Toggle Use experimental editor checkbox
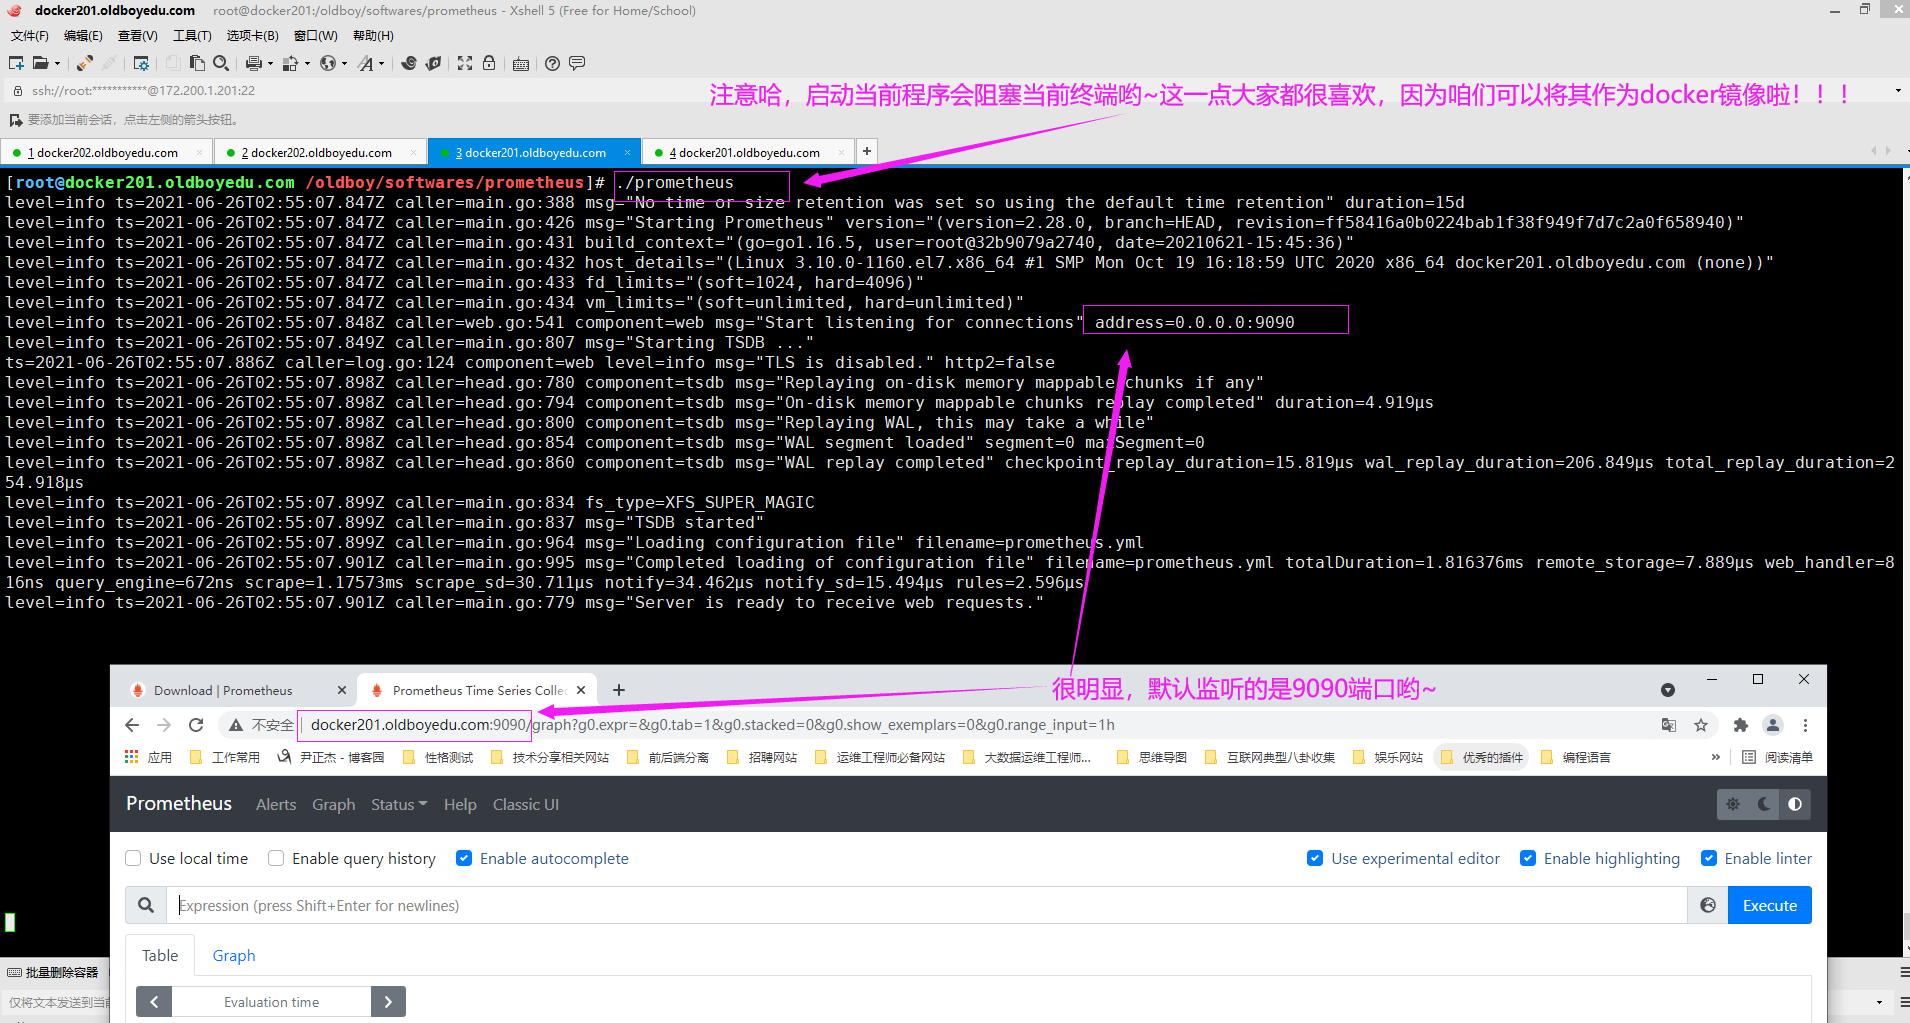1910x1023 pixels. (x=1315, y=858)
